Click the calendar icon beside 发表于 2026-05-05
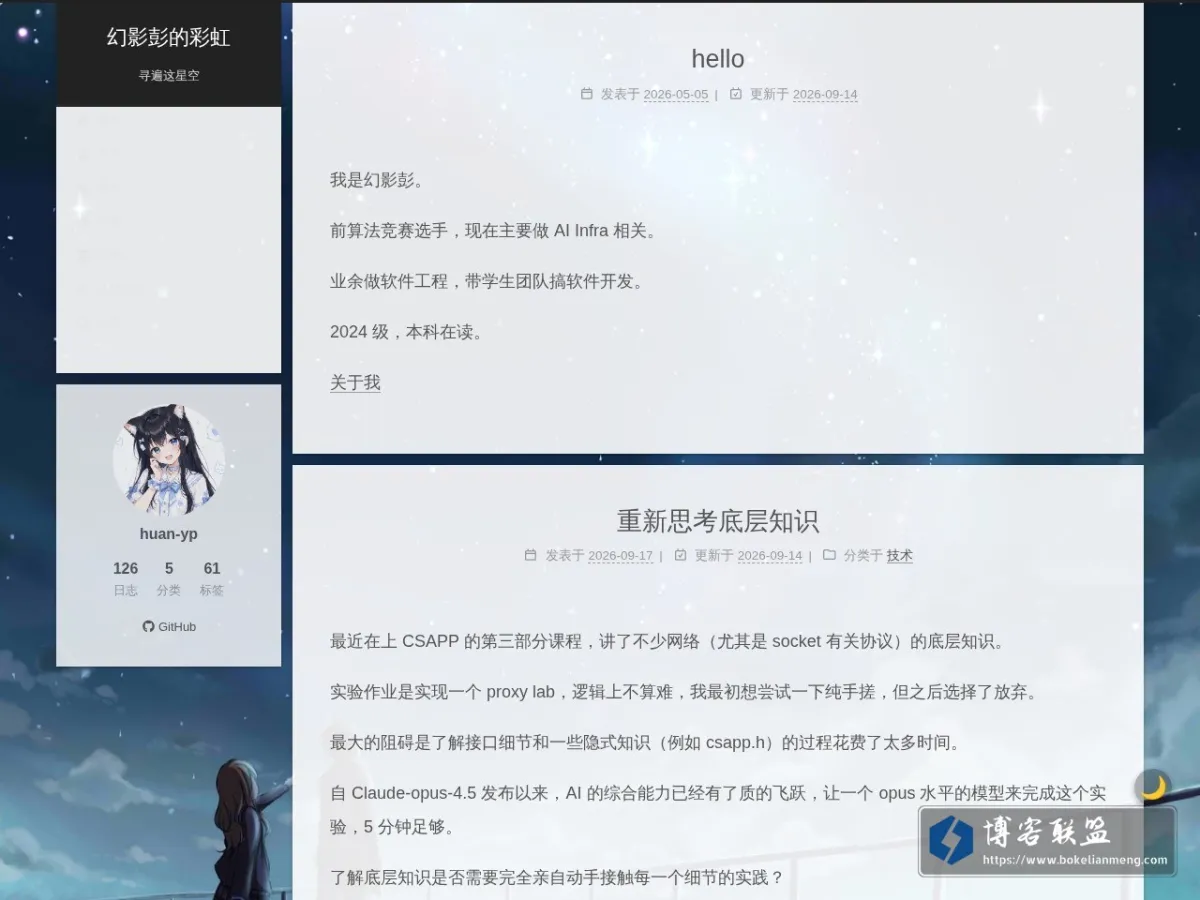This screenshot has height=900, width=1200. coord(587,94)
